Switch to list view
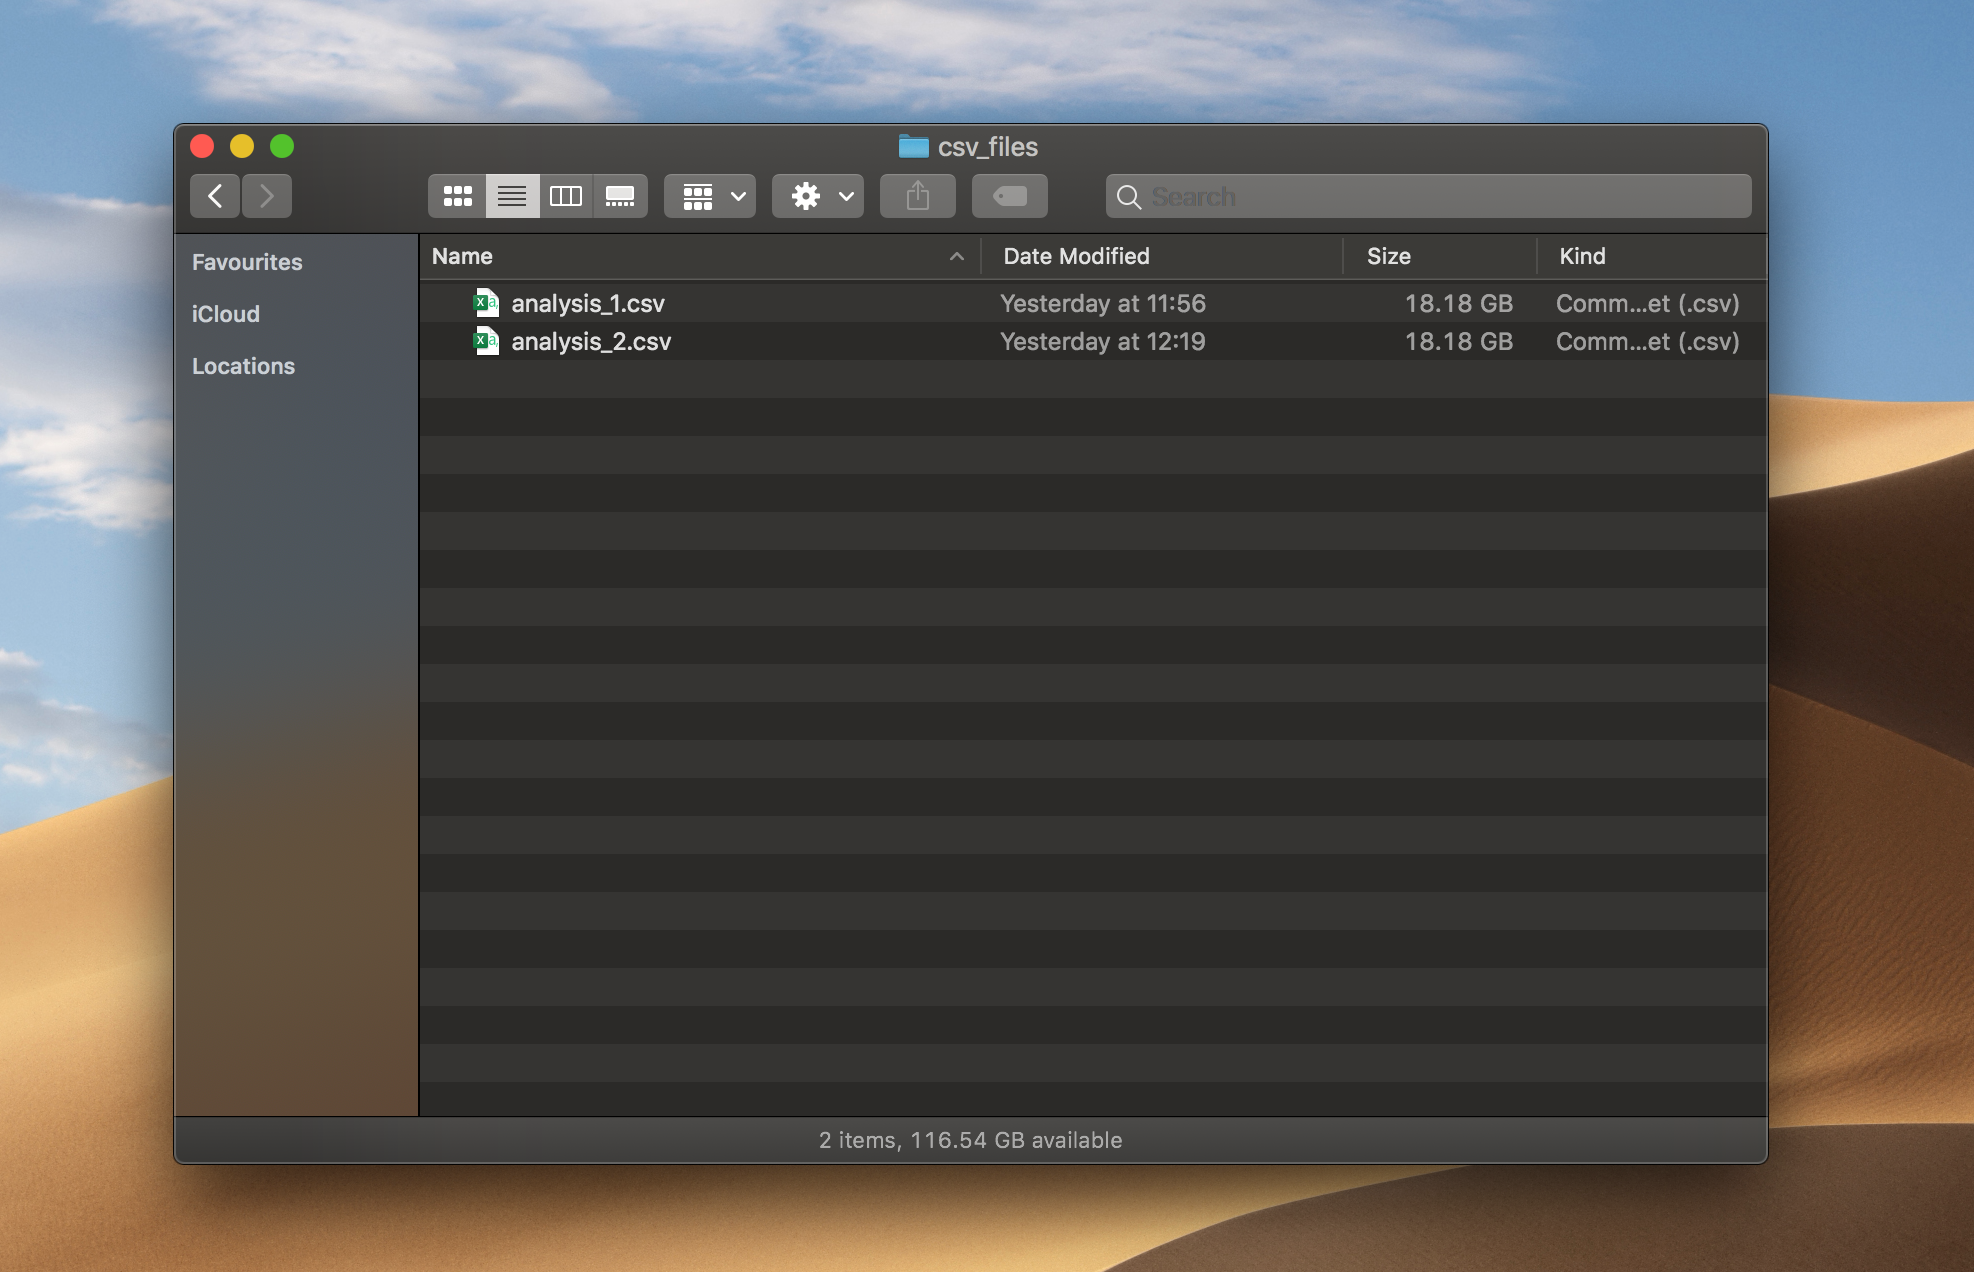This screenshot has height=1272, width=1974. [512, 196]
